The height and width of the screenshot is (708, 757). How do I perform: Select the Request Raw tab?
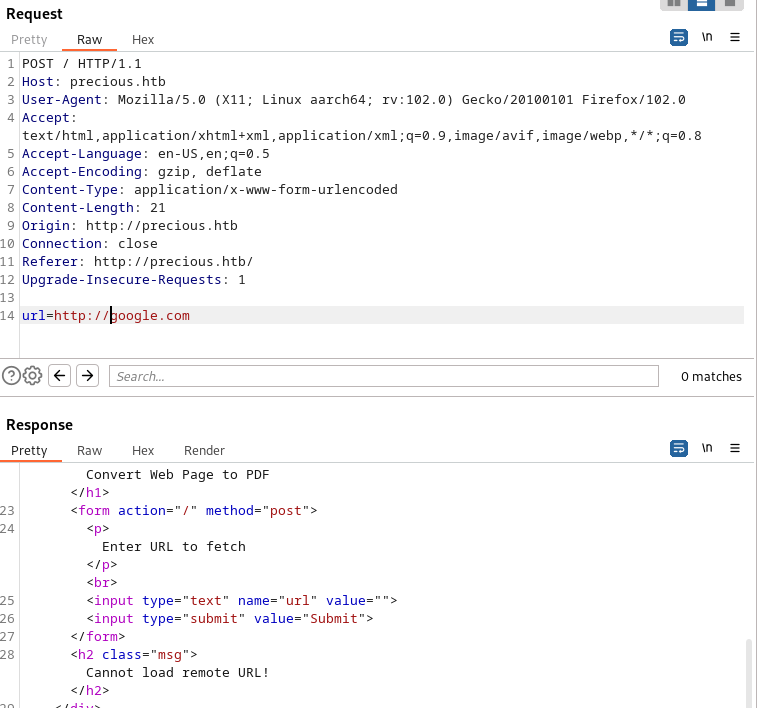click(x=89, y=40)
